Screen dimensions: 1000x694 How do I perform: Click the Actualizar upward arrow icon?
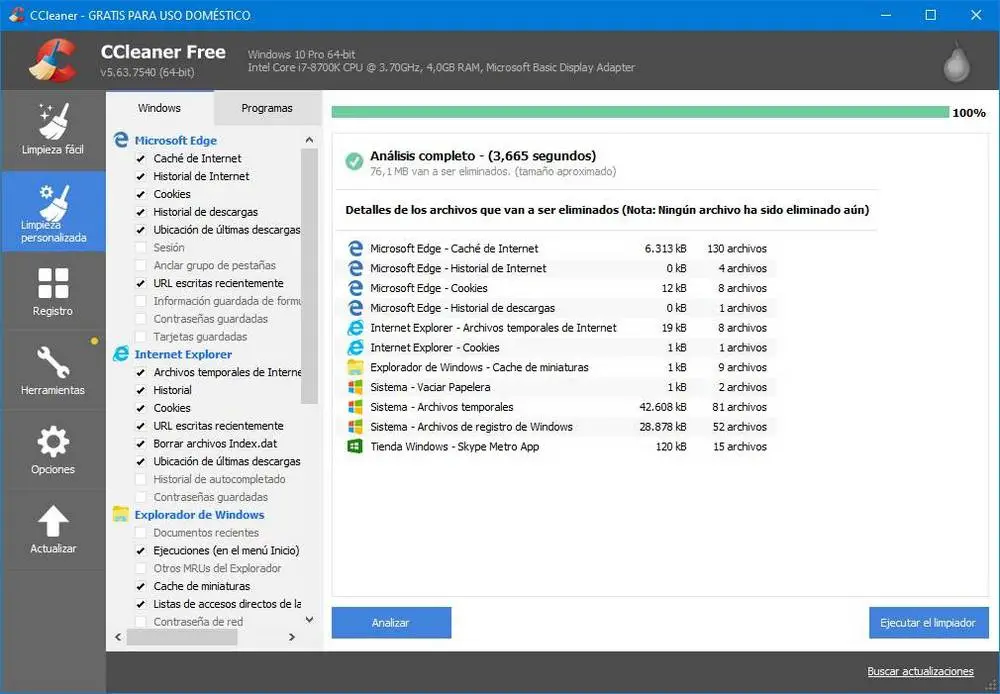click(53, 520)
